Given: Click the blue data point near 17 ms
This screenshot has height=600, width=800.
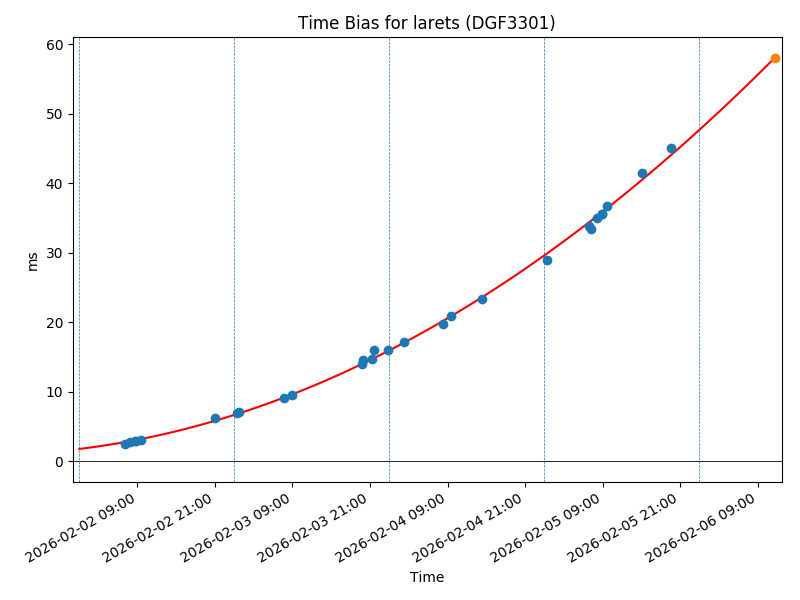Looking at the screenshot, I should tap(404, 342).
